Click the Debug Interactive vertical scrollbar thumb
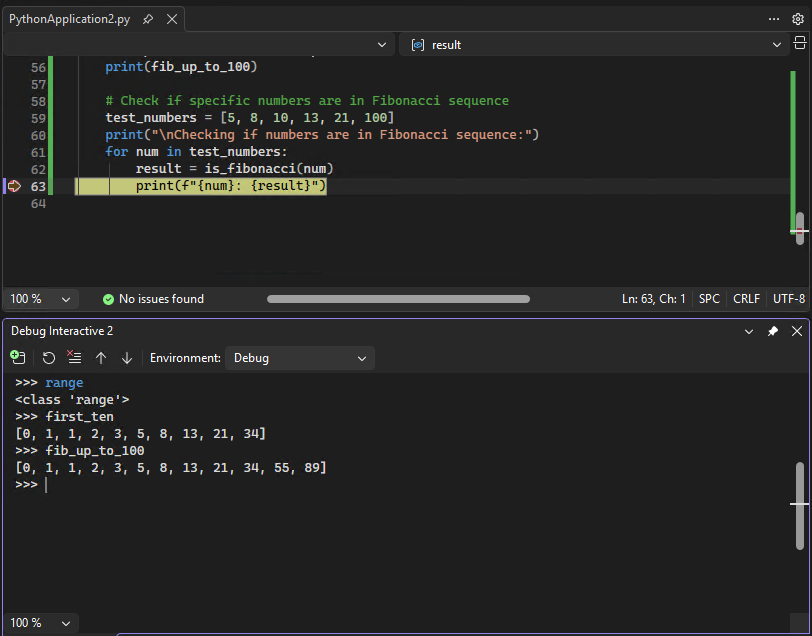The height and width of the screenshot is (636, 812). [x=800, y=506]
